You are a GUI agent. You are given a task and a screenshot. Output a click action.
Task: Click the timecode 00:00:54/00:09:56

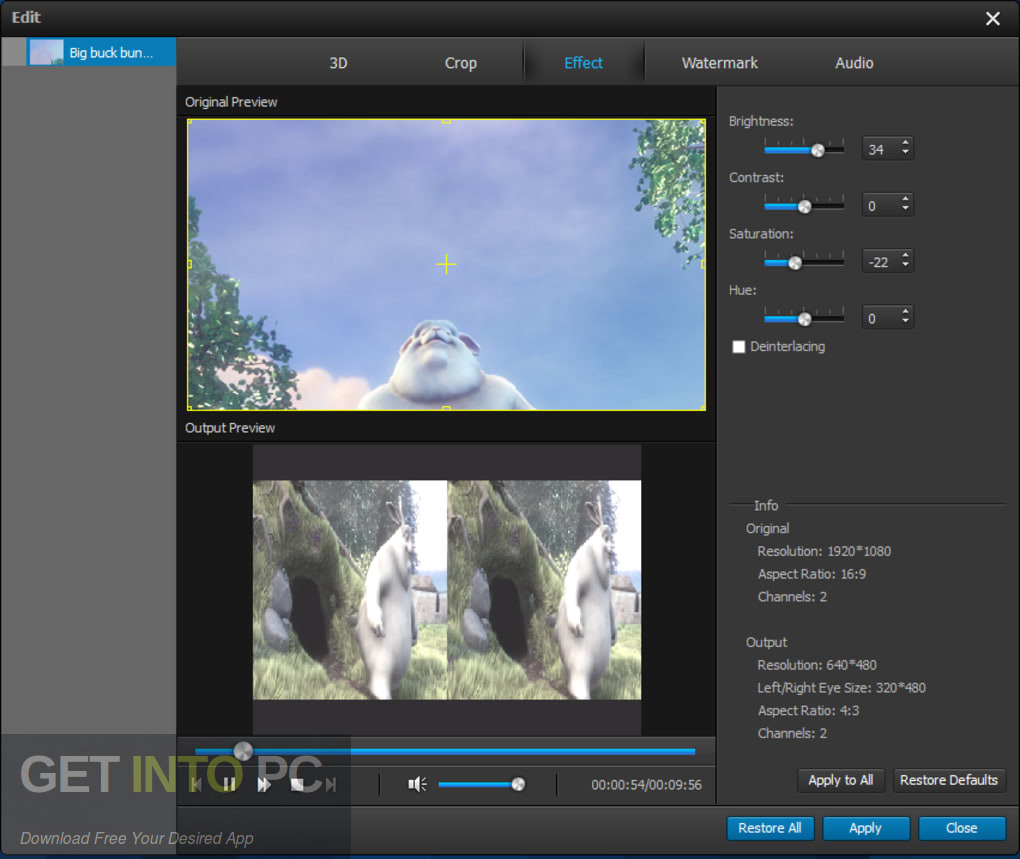click(x=646, y=785)
